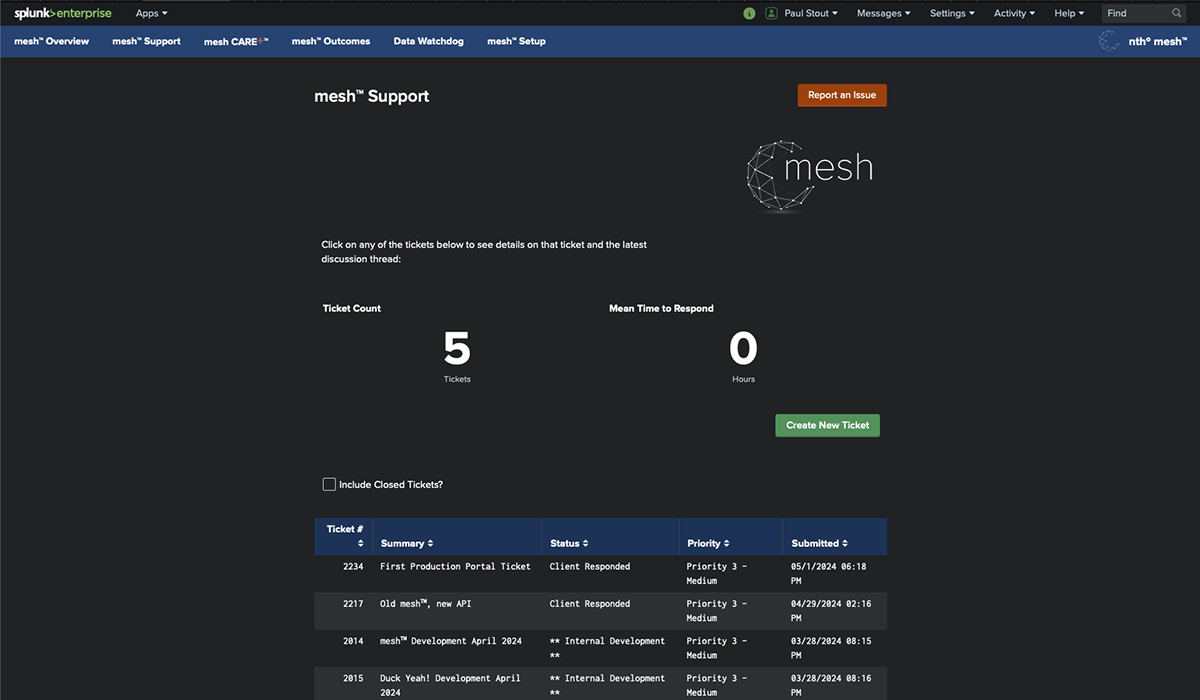Open ticket number 2015

(x=353, y=678)
